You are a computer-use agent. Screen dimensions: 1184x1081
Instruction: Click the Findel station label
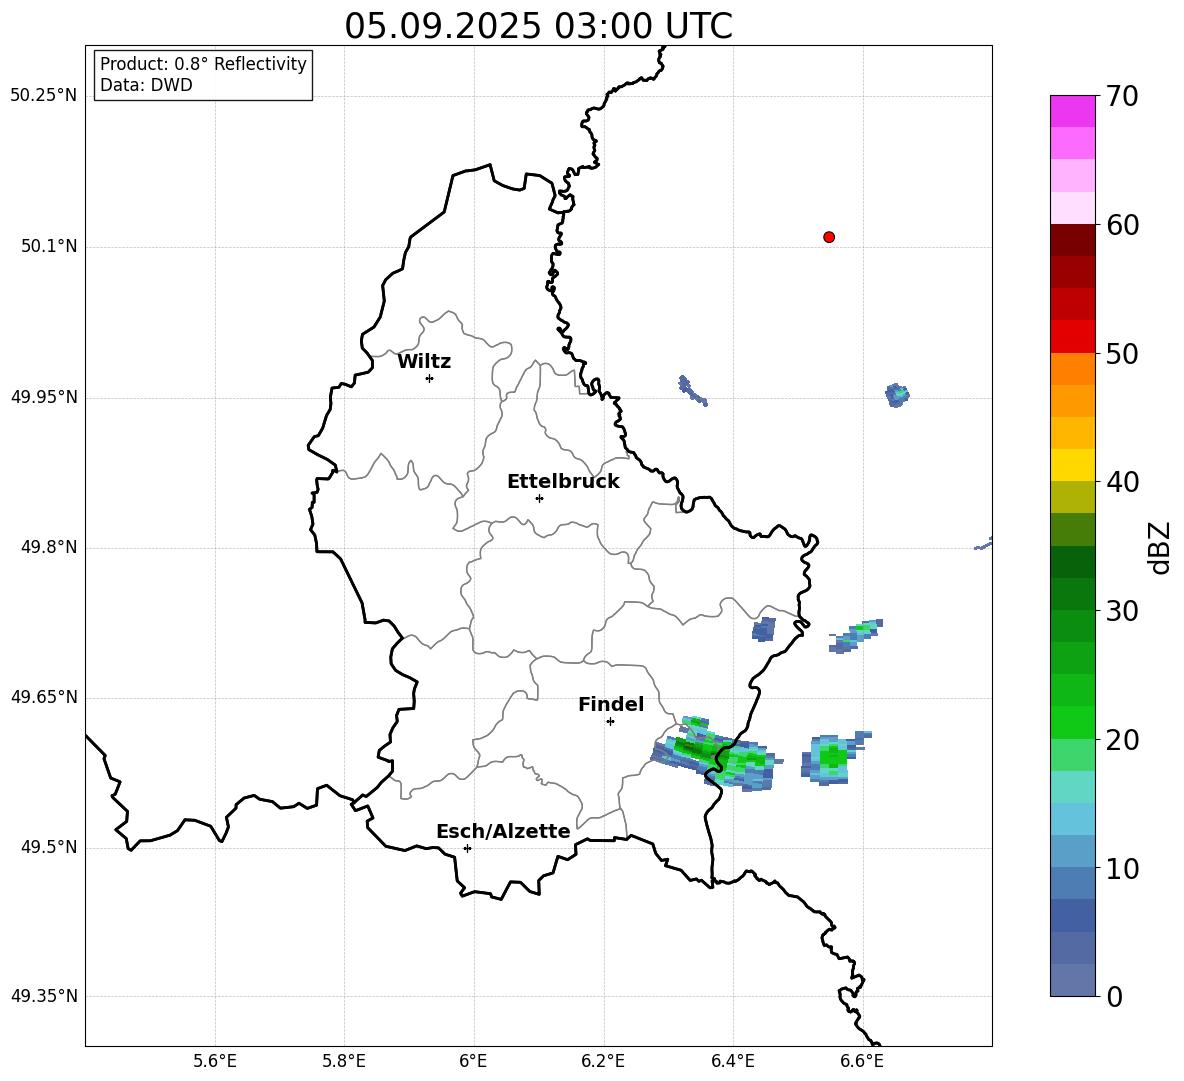[x=611, y=704]
